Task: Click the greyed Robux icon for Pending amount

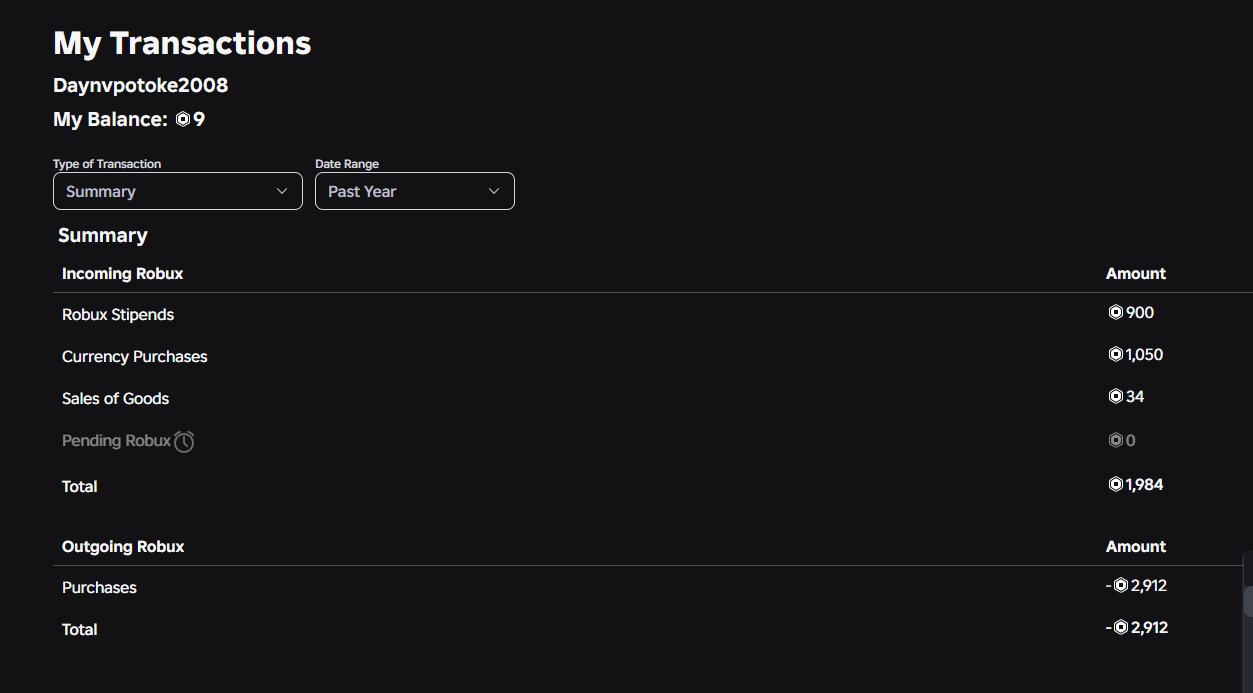Action: [x=1116, y=440]
